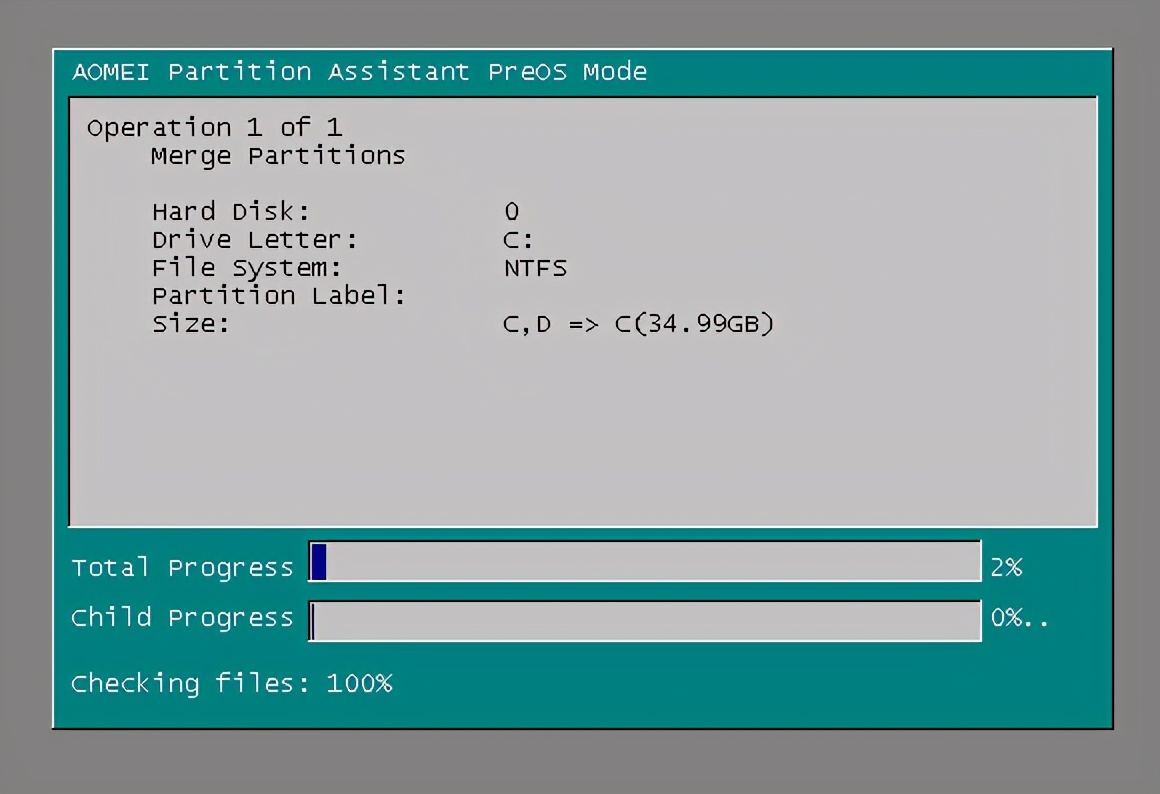1160x794 pixels.
Task: Click the '0%..' child progress value
Action: 1019,618
